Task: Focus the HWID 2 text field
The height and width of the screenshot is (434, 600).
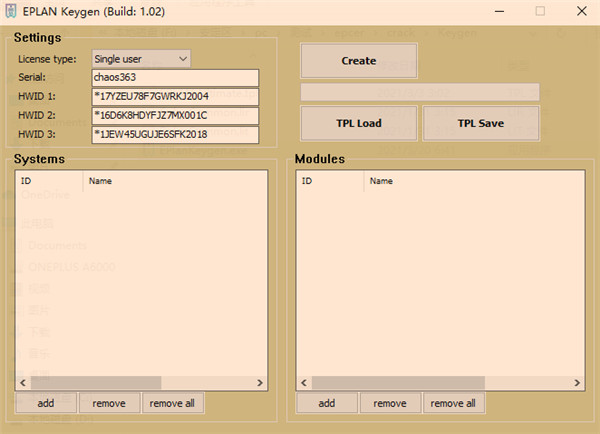Action: click(175, 116)
